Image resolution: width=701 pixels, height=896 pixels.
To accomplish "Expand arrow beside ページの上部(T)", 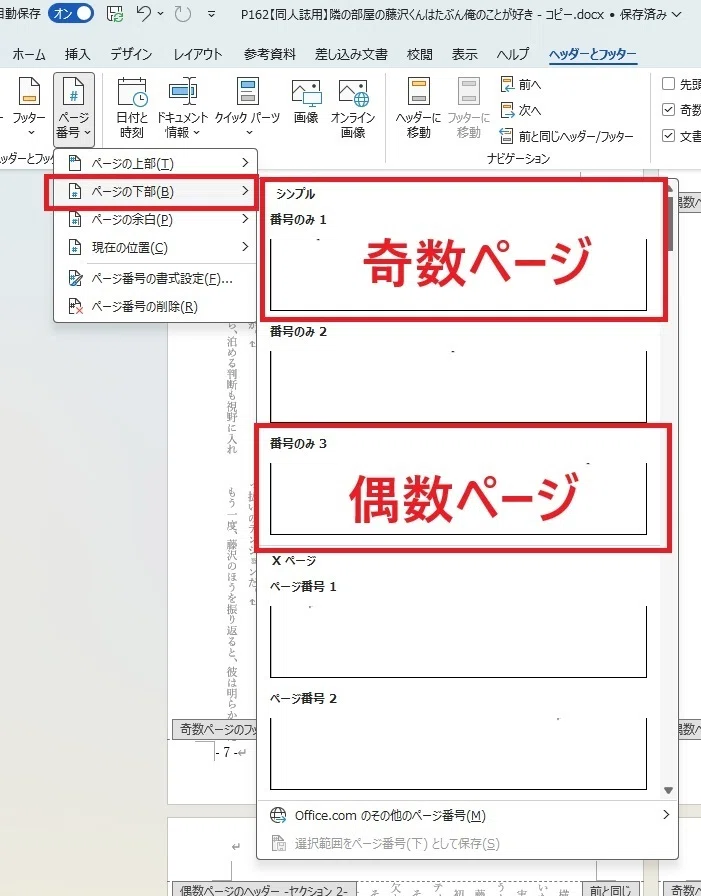I will click(245, 163).
